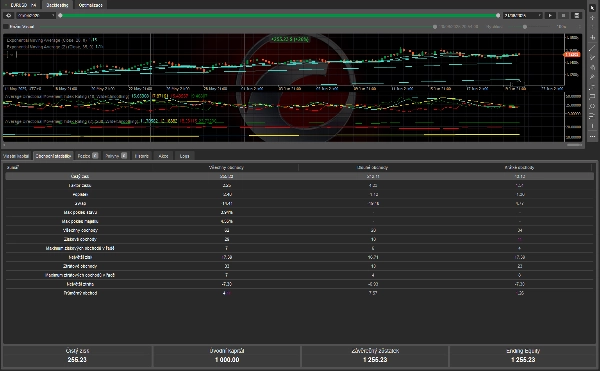Select the pitchfork drawing tool
This screenshot has width=600, height=371.
592,67
